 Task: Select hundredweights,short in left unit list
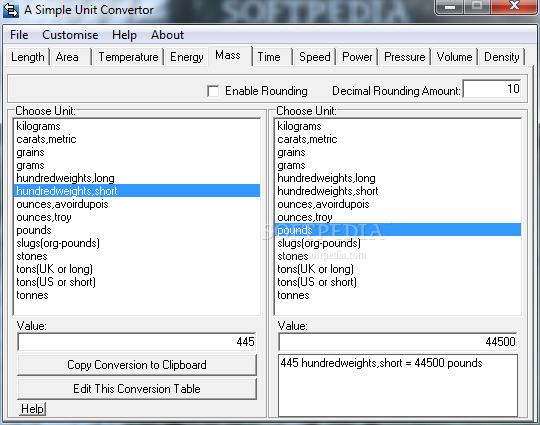(x=137, y=191)
